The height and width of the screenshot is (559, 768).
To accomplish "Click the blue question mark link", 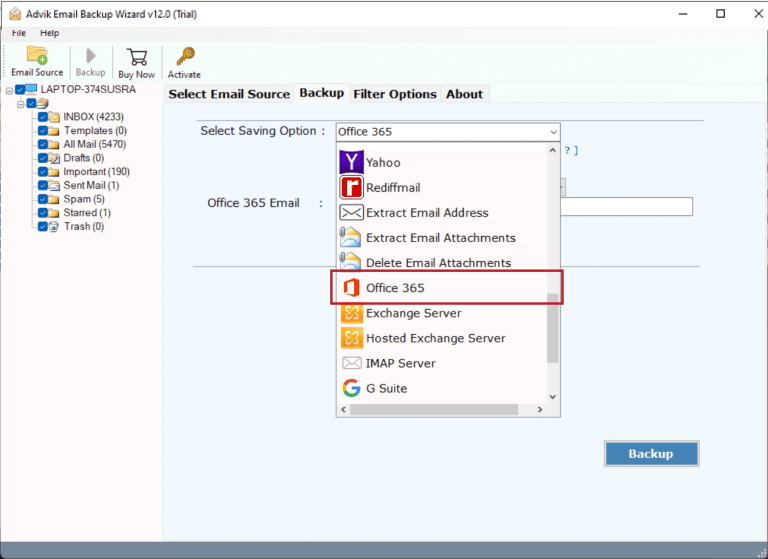I will [x=567, y=150].
